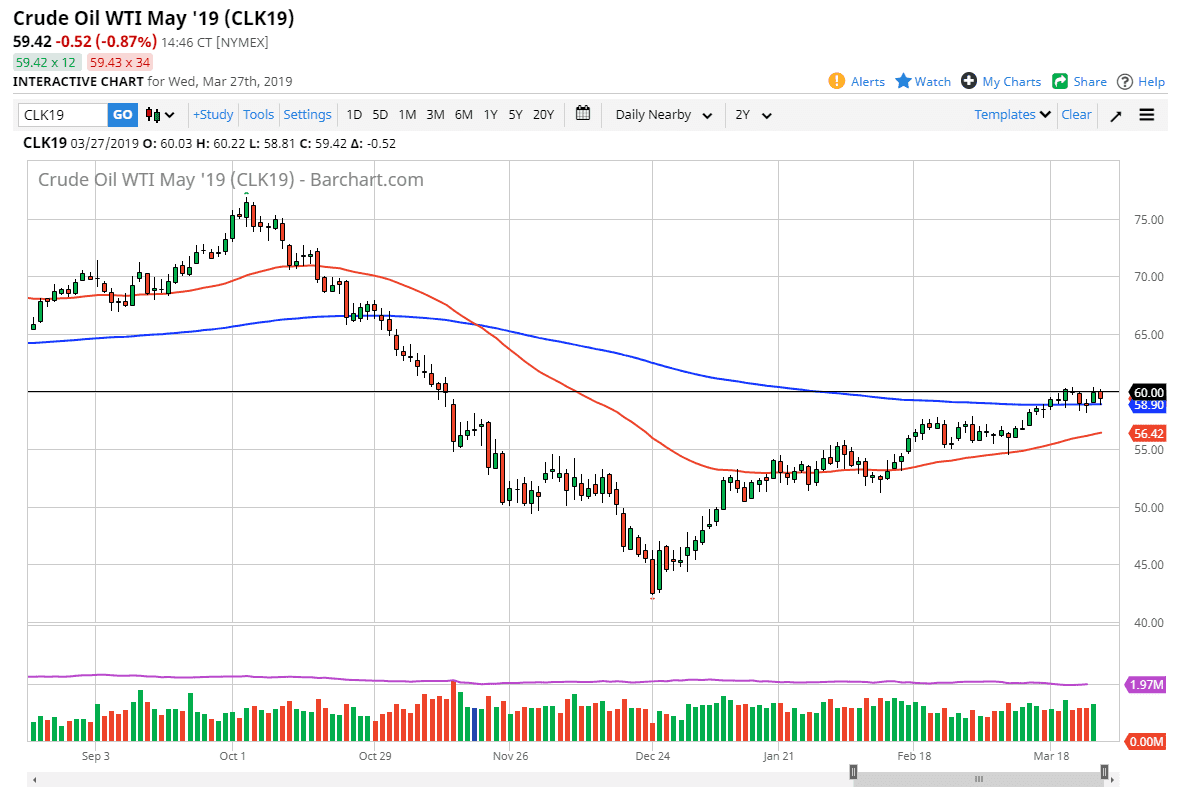Viewport: 1180px width, 795px height.
Task: Click the calendar date picker icon
Action: [x=583, y=114]
